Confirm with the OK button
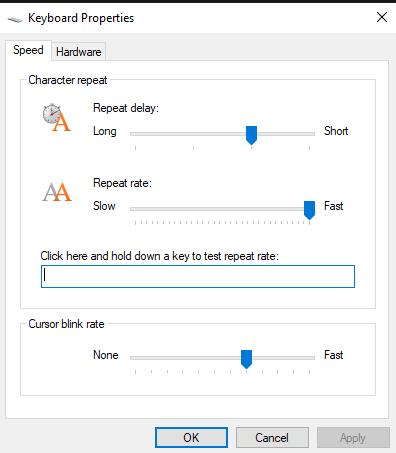 (191, 437)
